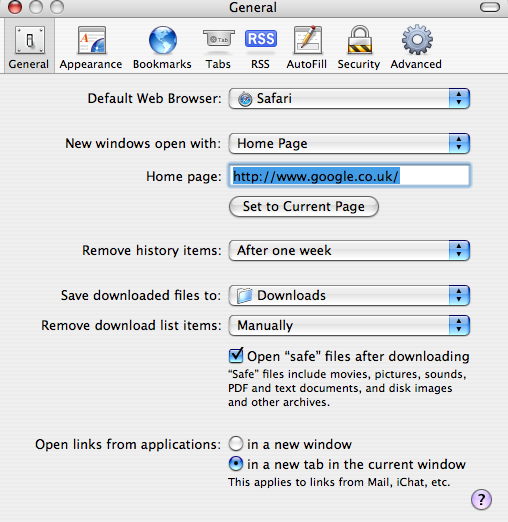
Task: Click the "General" window title text
Action: (x=253, y=7)
